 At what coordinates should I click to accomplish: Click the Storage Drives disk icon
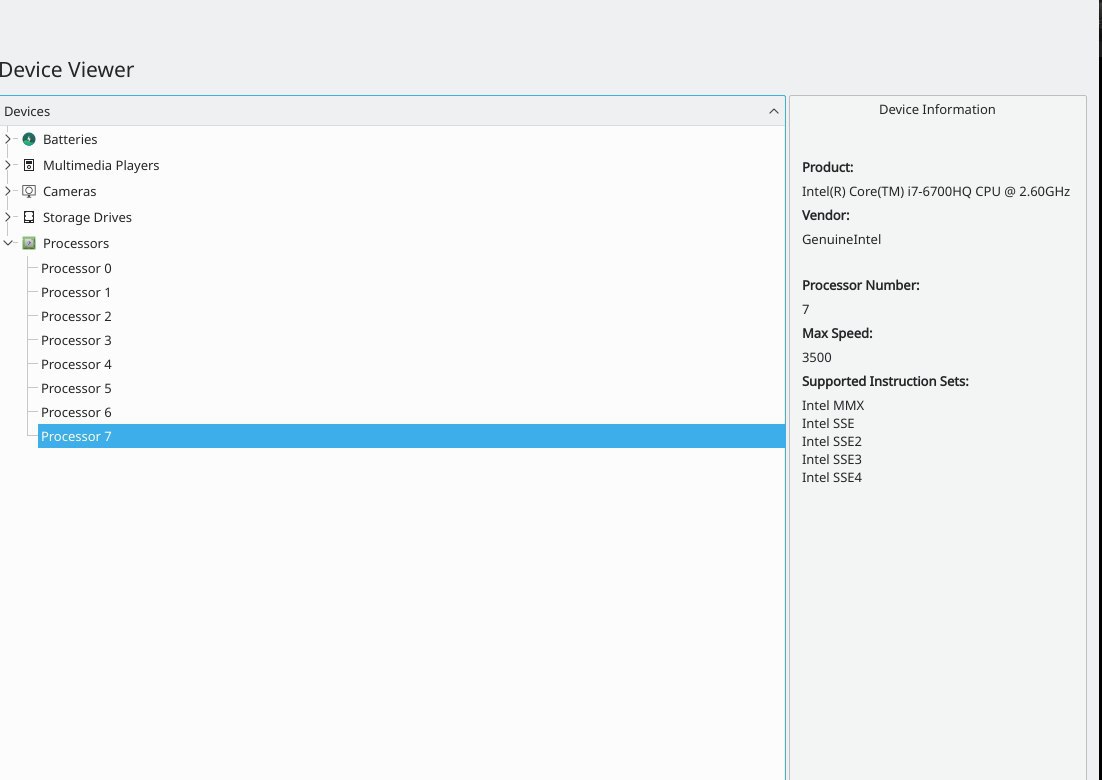tap(29, 217)
